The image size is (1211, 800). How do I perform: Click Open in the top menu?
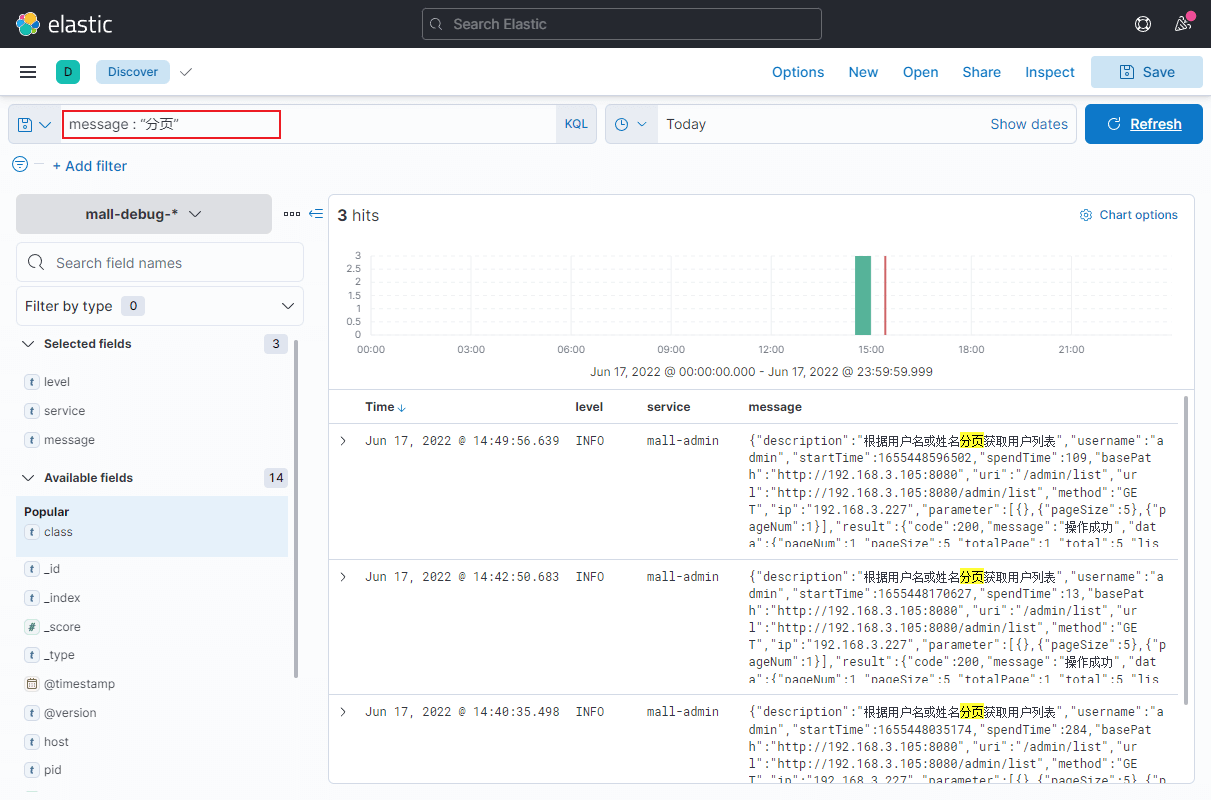coord(921,72)
